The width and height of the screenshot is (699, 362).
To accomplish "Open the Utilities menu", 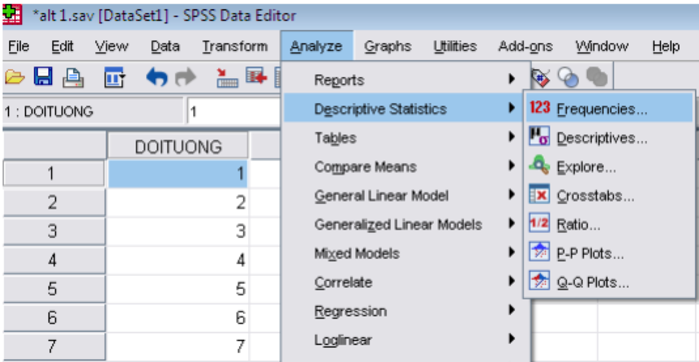I will point(455,46).
